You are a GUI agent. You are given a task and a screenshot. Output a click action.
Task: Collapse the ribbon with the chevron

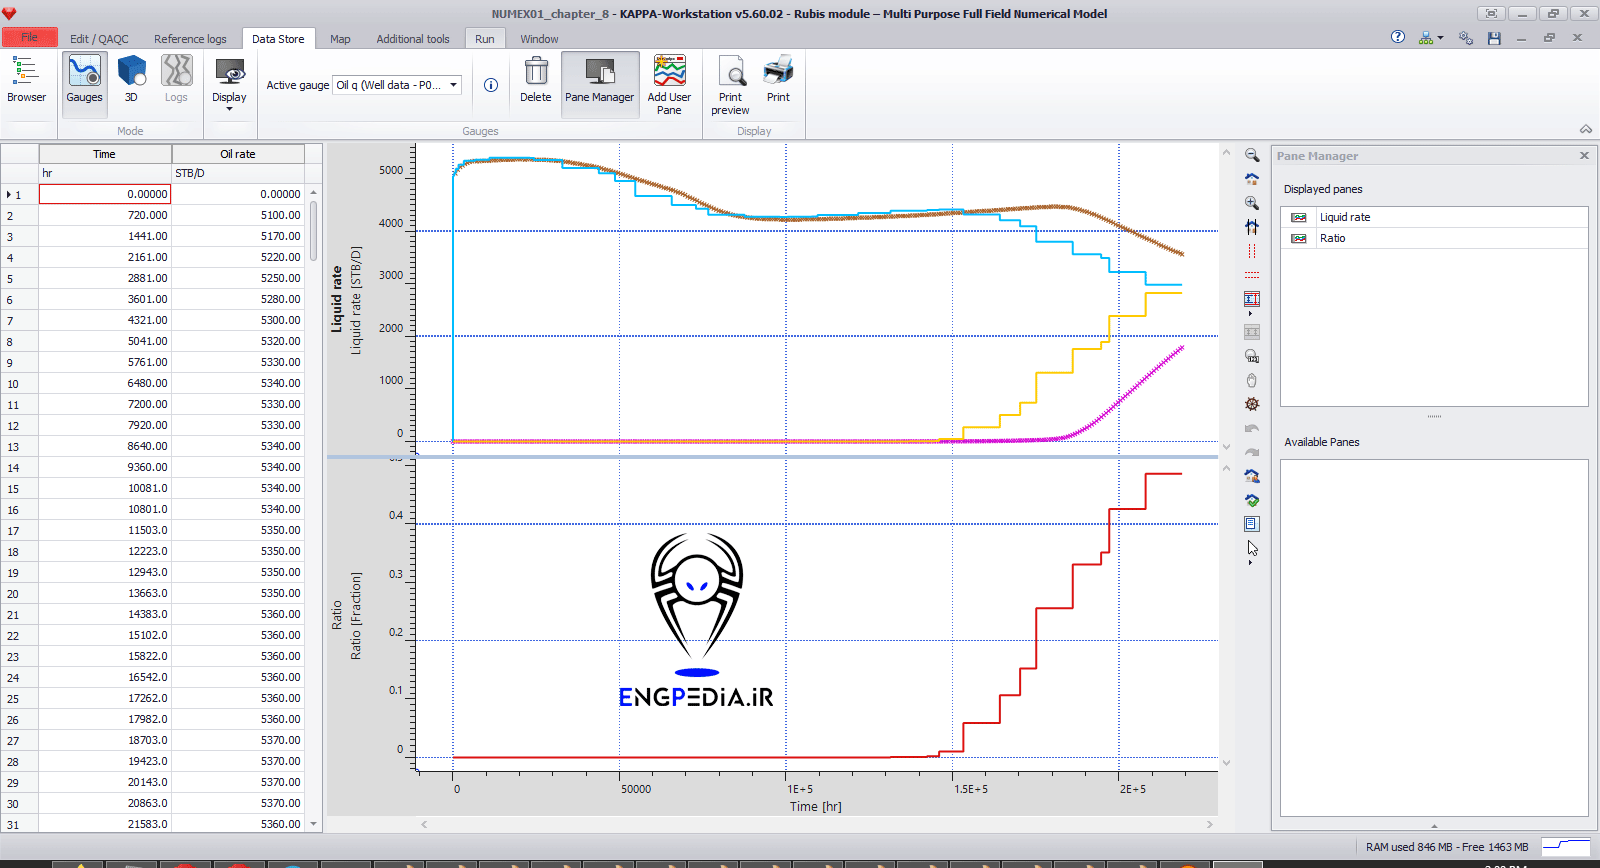1585,129
